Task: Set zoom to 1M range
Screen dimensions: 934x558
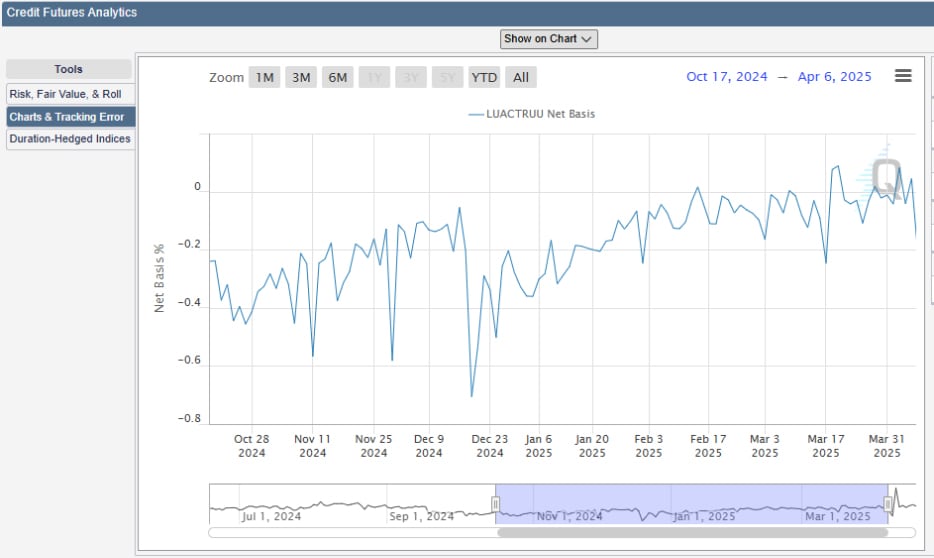Action: 264,77
